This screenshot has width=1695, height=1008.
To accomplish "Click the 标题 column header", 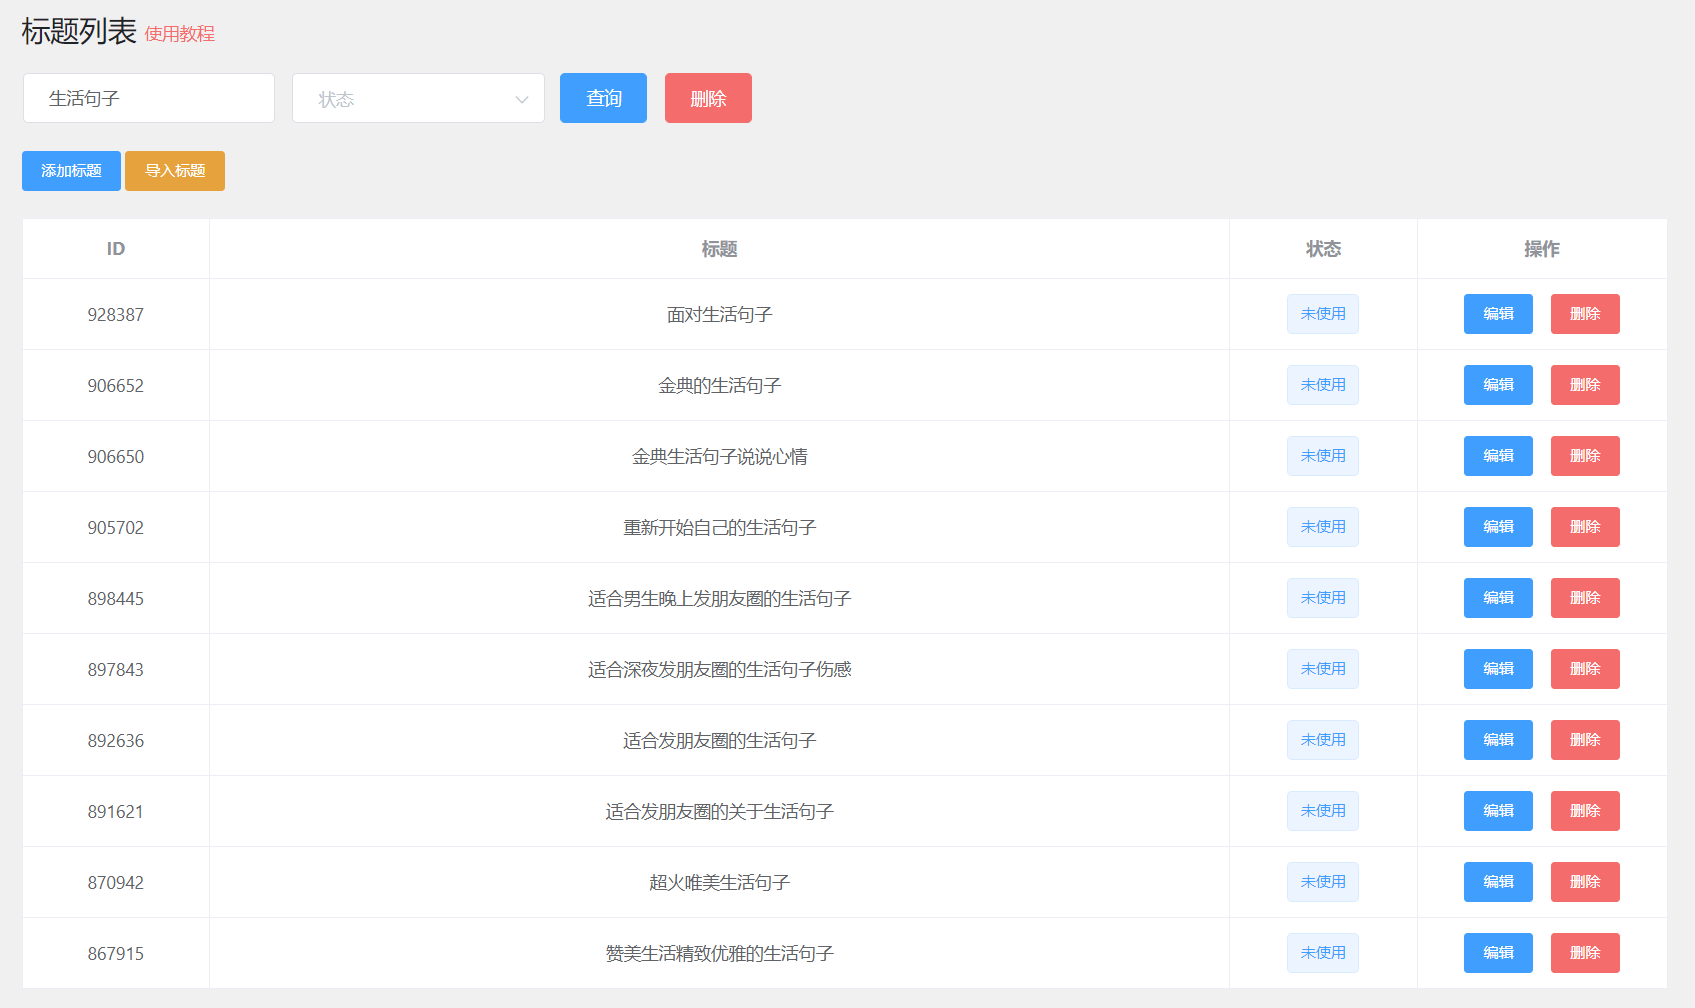I will coord(719,249).
